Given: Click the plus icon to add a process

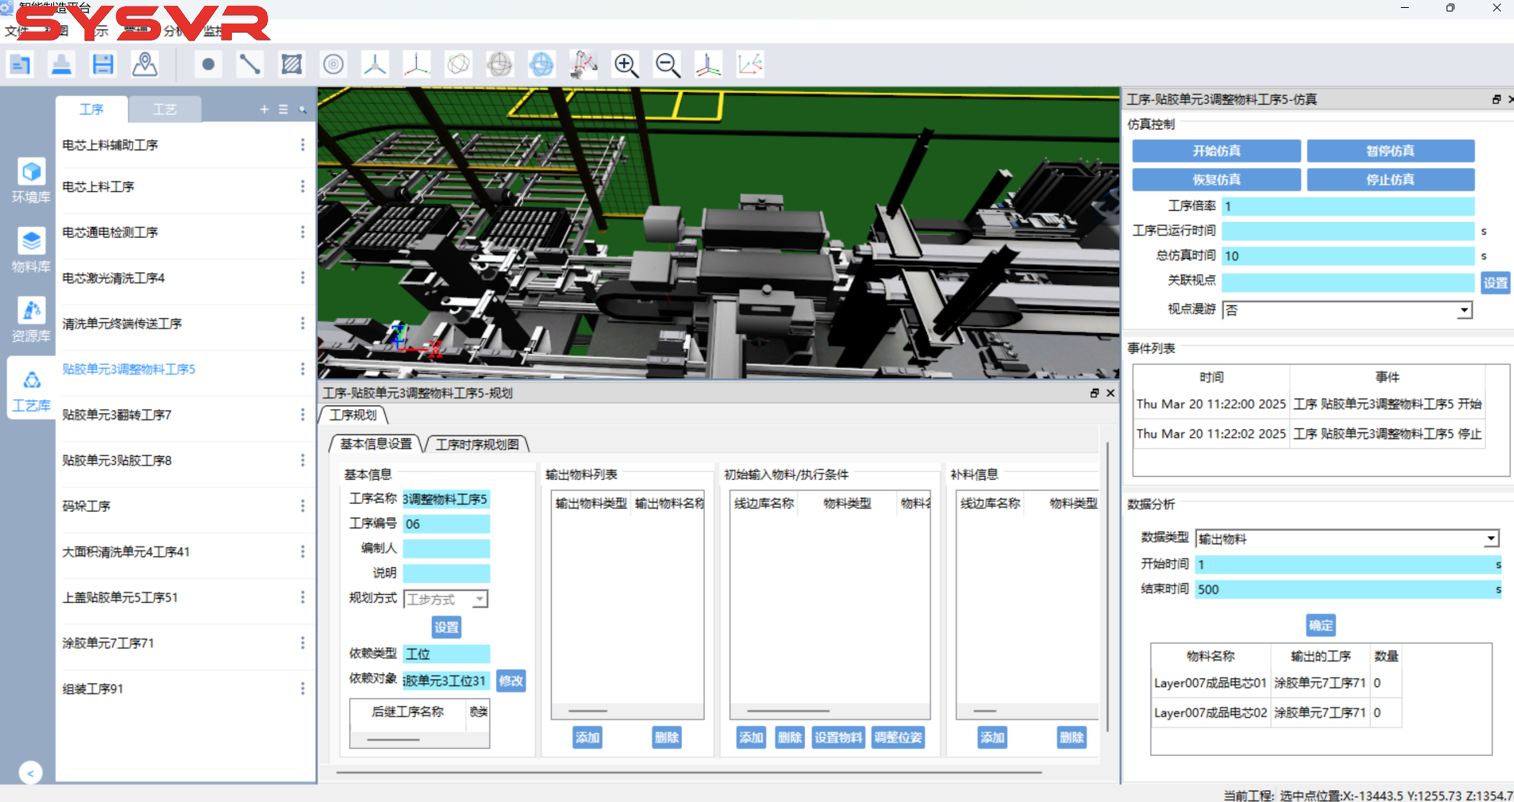Looking at the screenshot, I should point(264,110).
